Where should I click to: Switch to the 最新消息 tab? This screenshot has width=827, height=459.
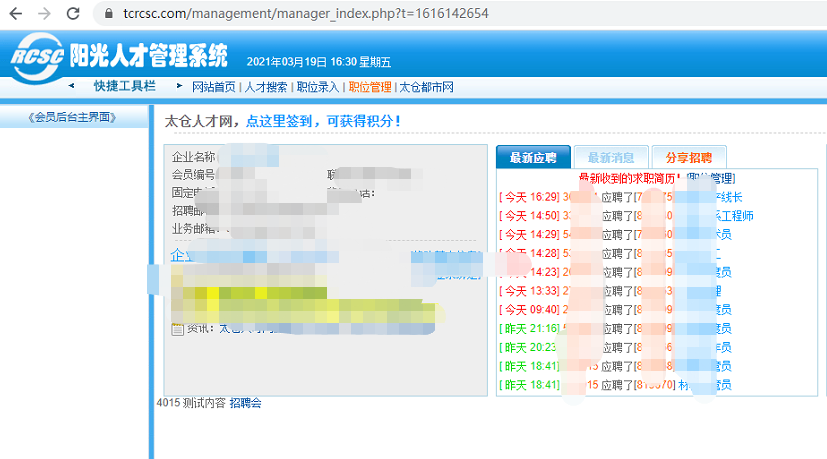coord(611,157)
